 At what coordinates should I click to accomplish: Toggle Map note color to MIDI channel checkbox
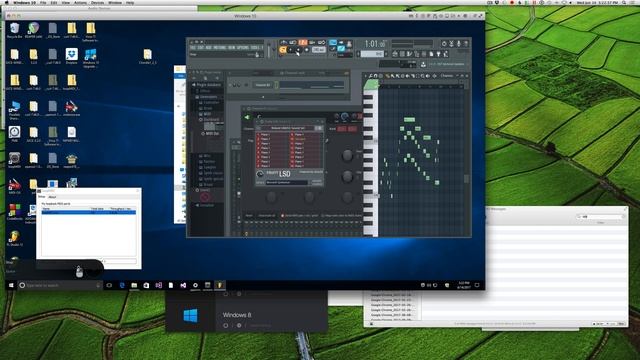323,216
